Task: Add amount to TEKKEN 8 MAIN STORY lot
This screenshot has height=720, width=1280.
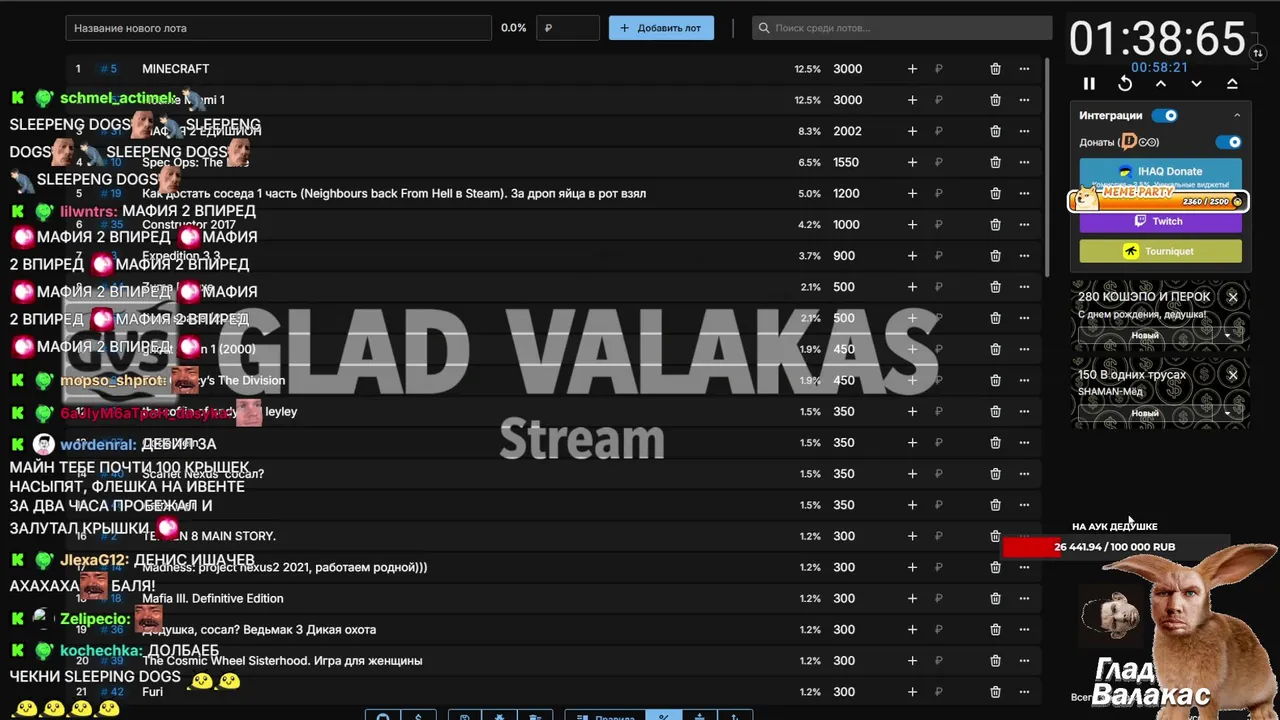Action: 912,536
